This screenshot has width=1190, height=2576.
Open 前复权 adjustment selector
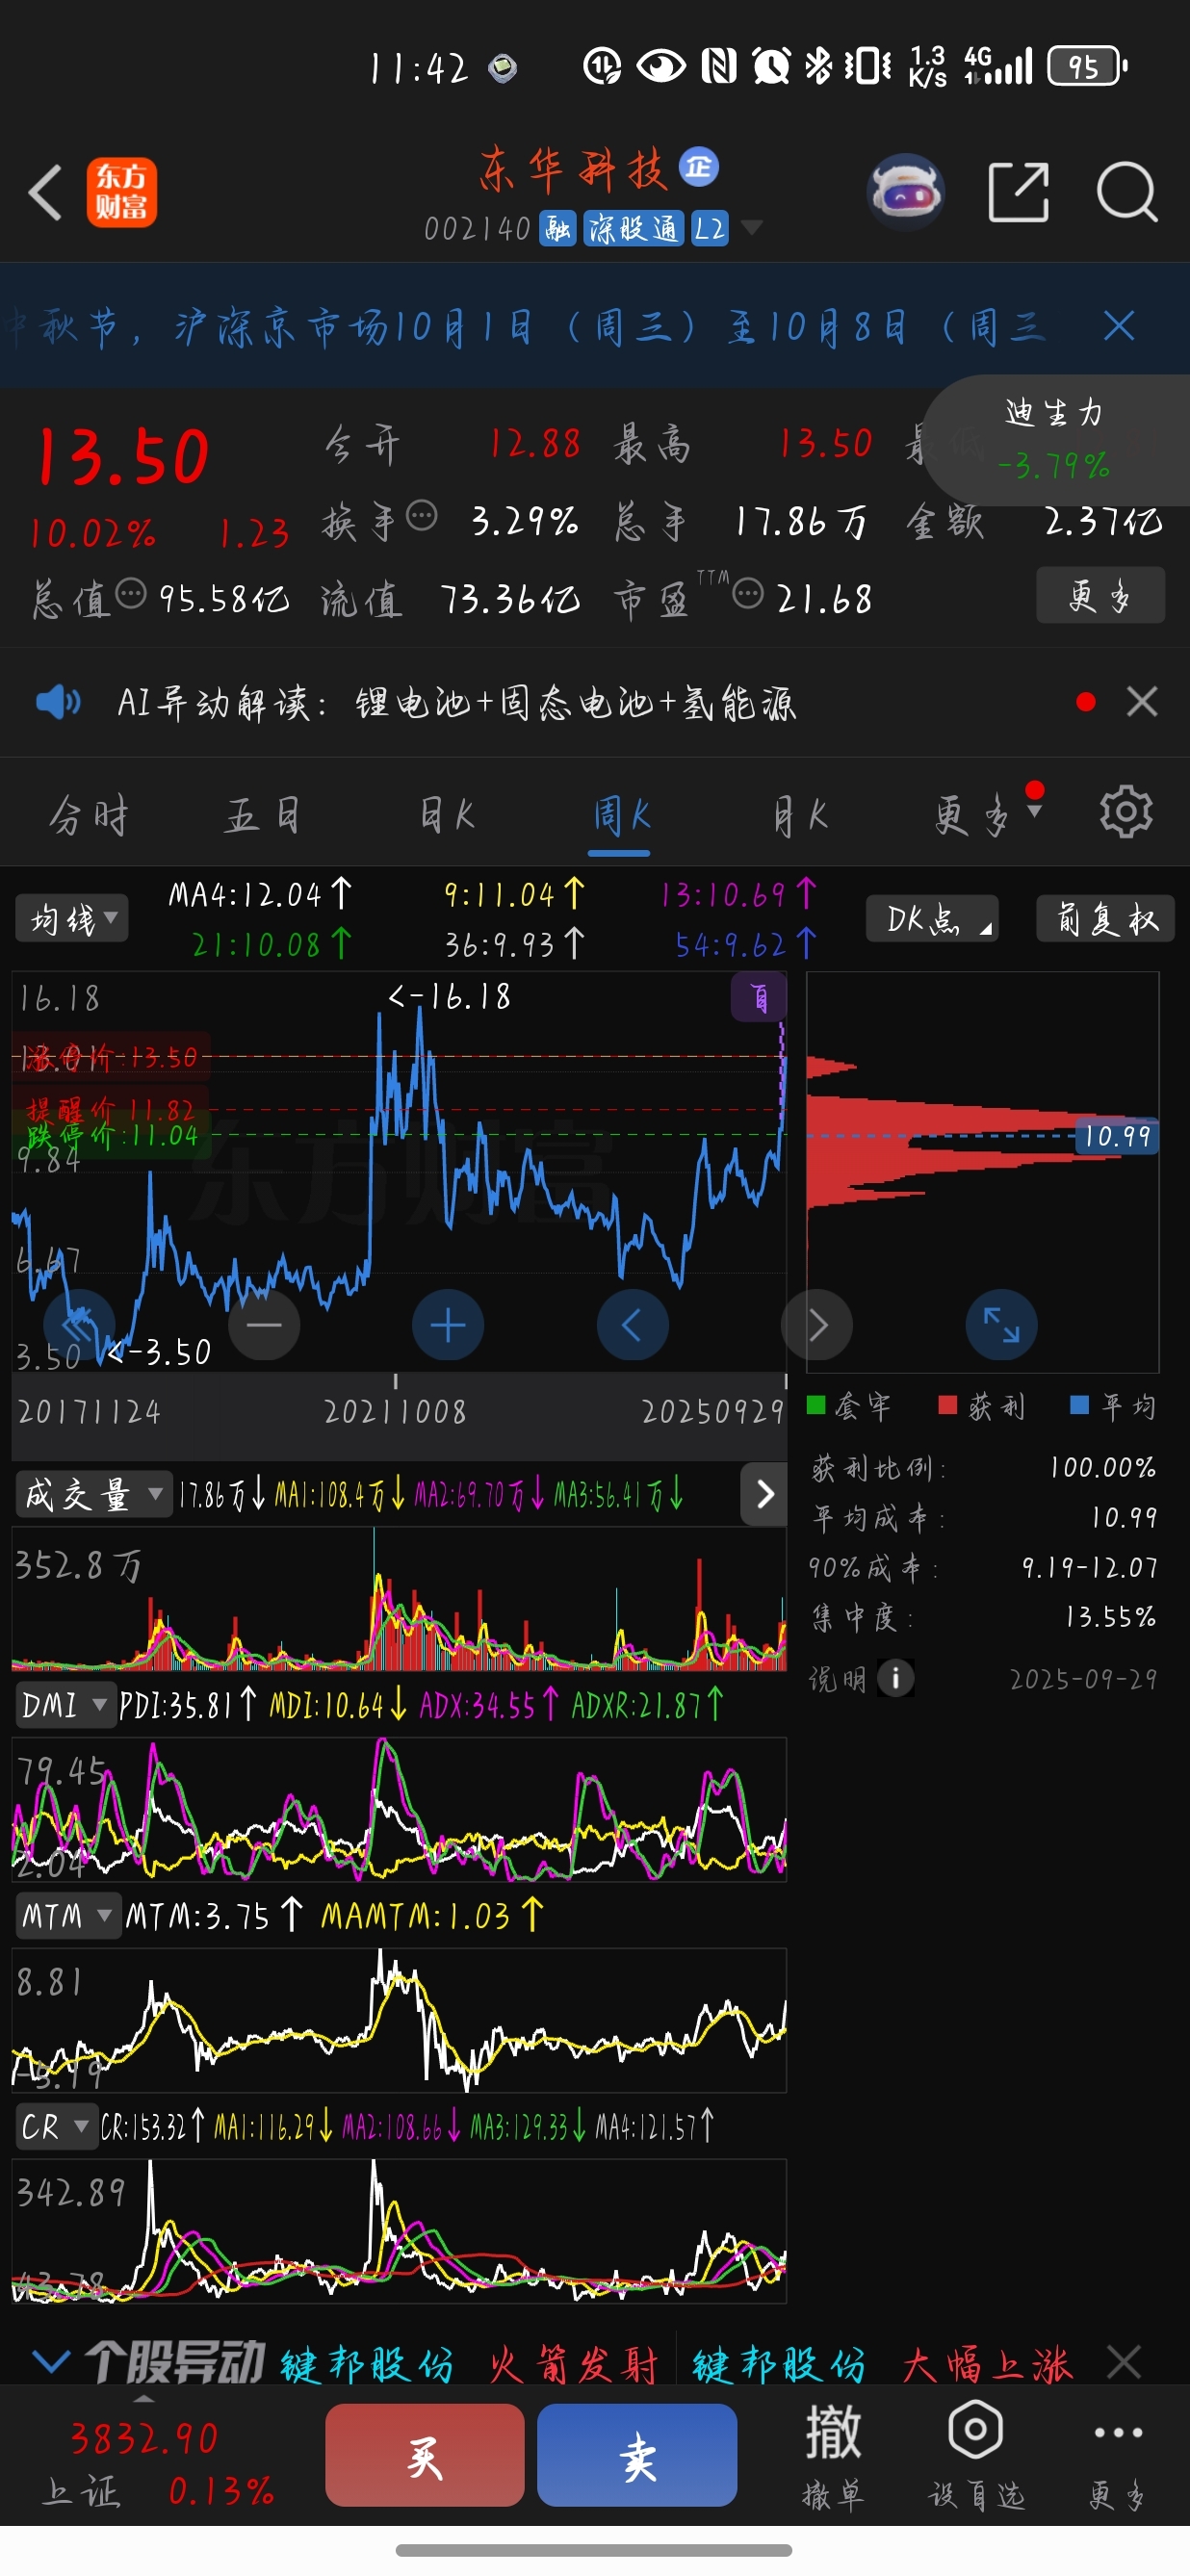(1106, 918)
